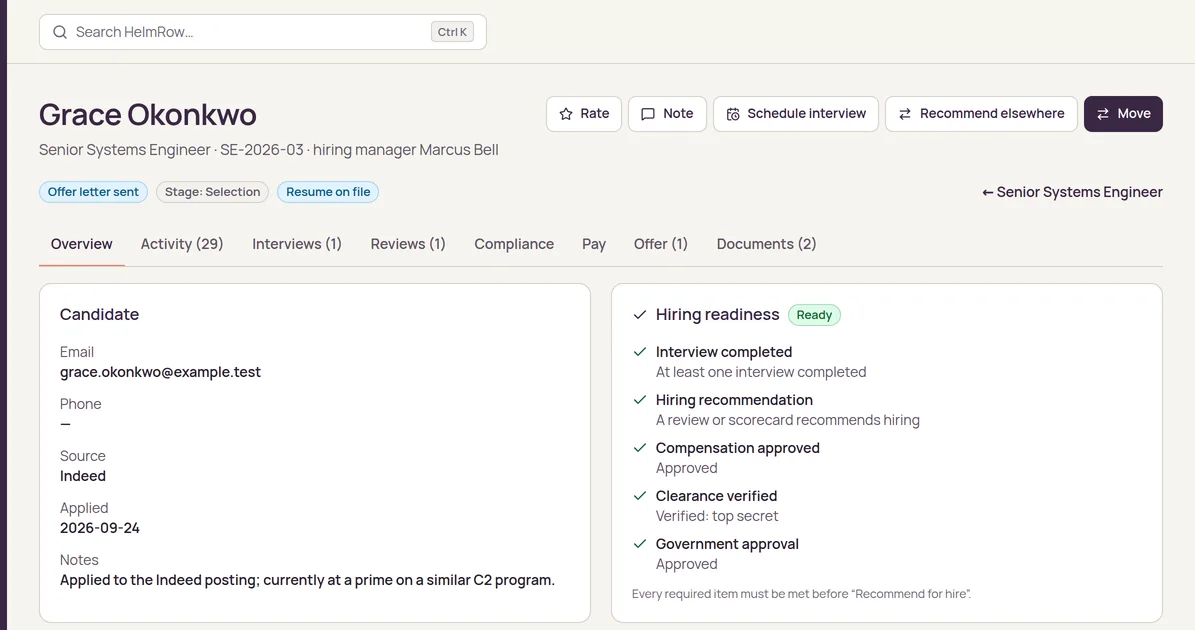Open the Overview tab
This screenshot has width=1195, height=630.
coord(82,244)
